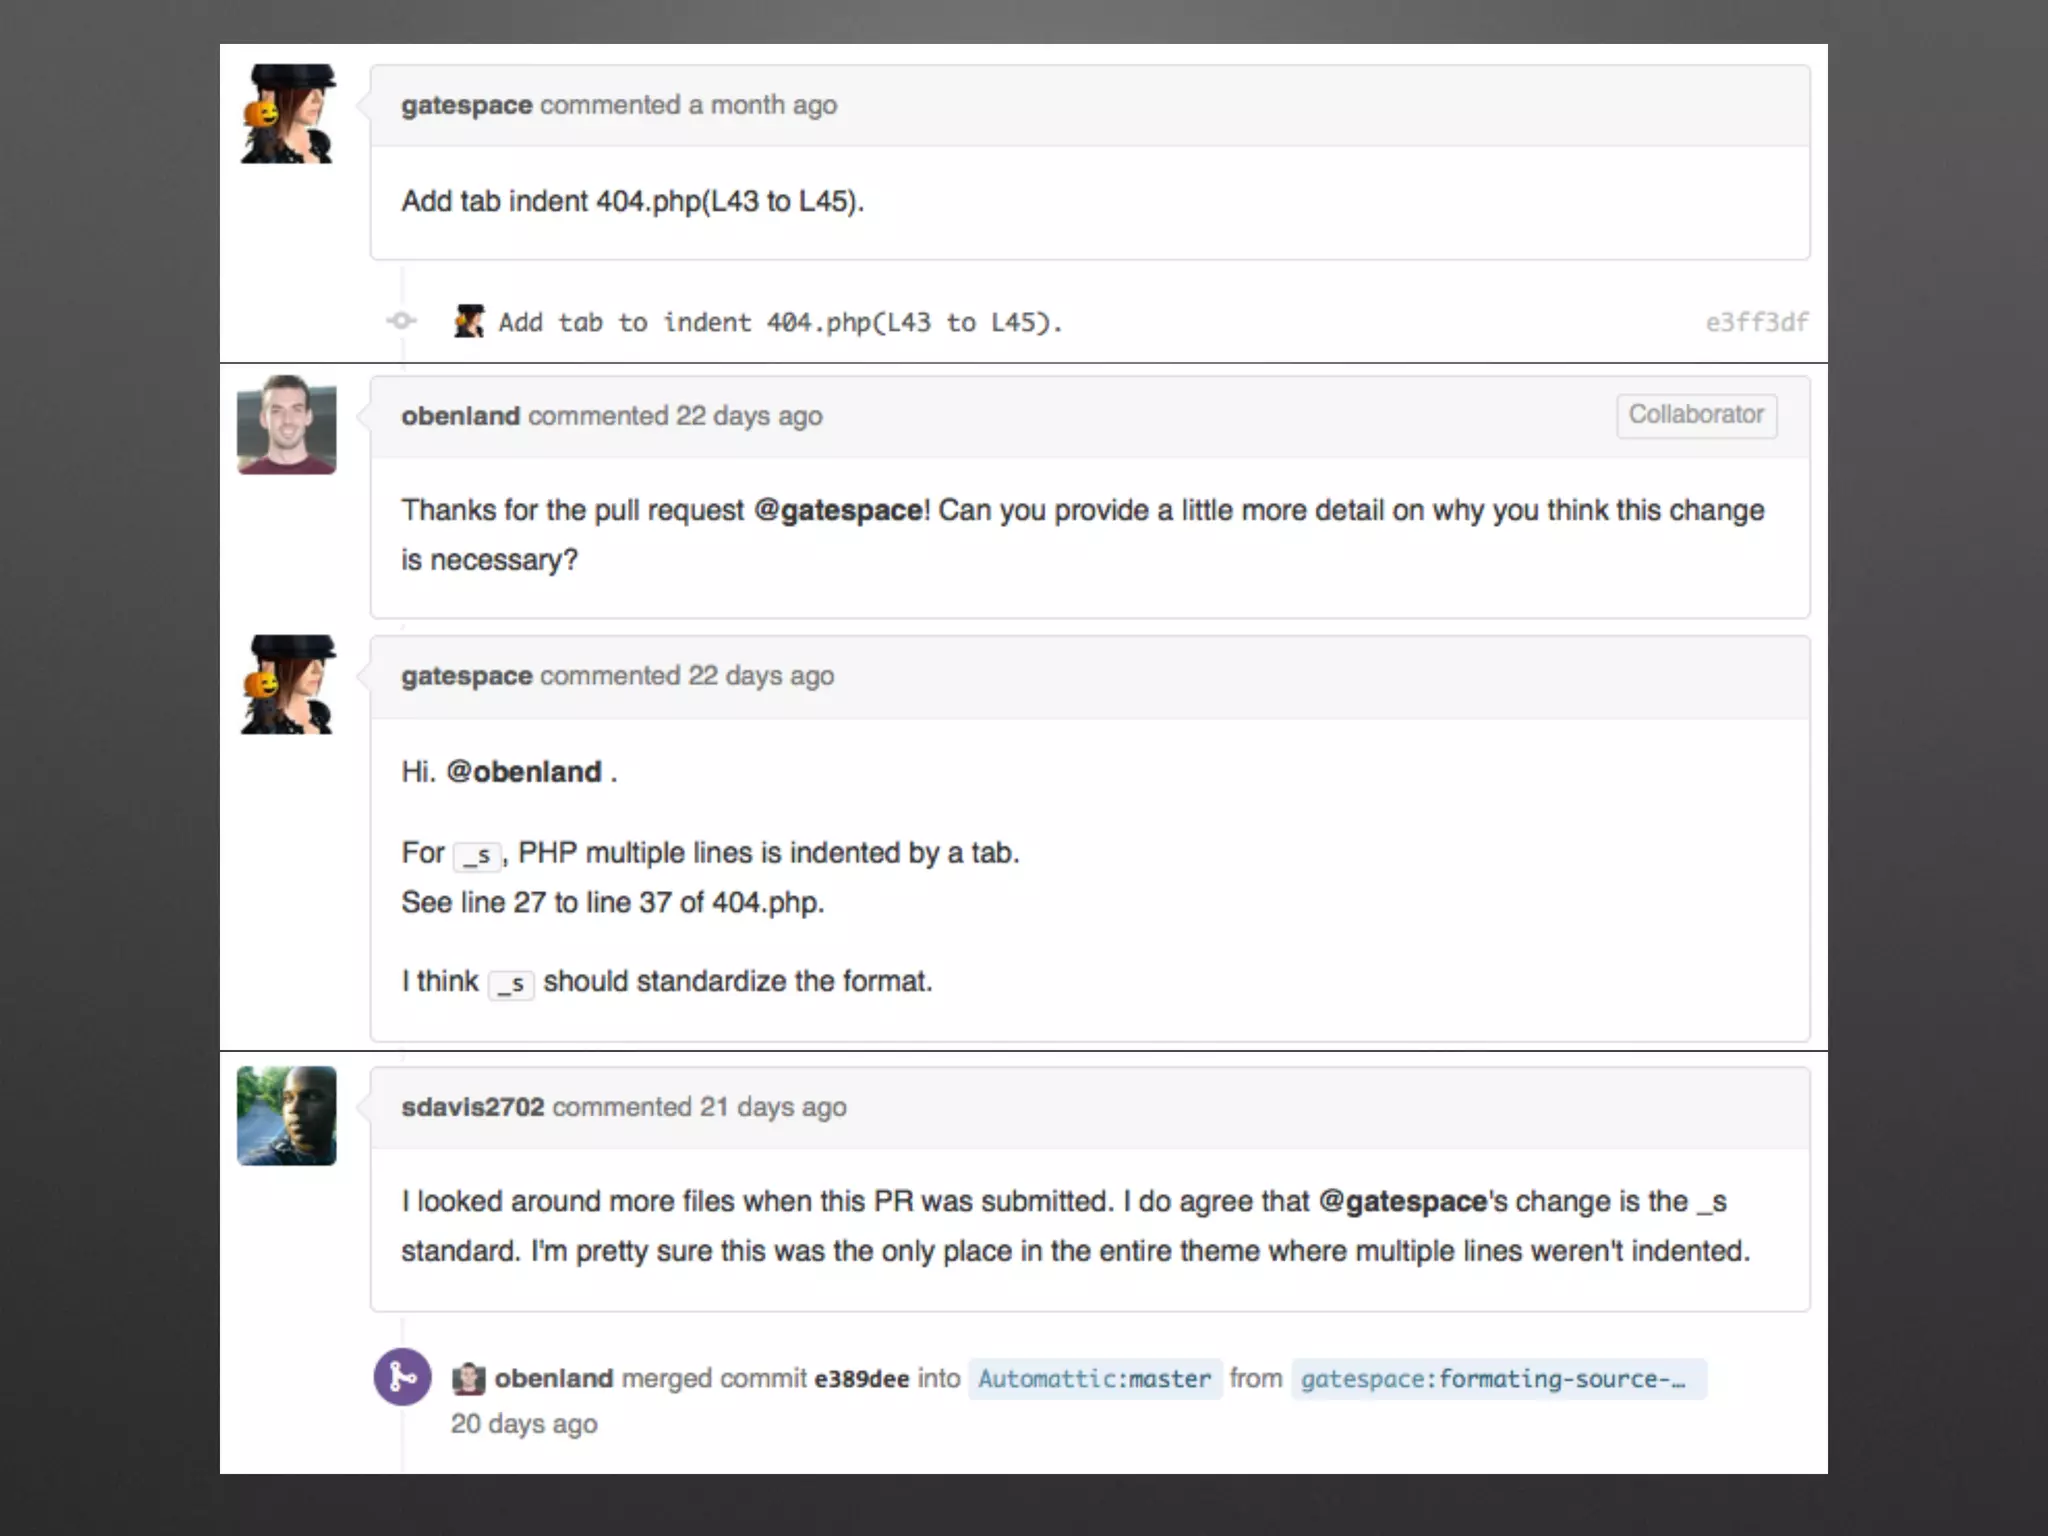Click '21 days ago' timestamp on sdavis2702's comment

point(772,1107)
